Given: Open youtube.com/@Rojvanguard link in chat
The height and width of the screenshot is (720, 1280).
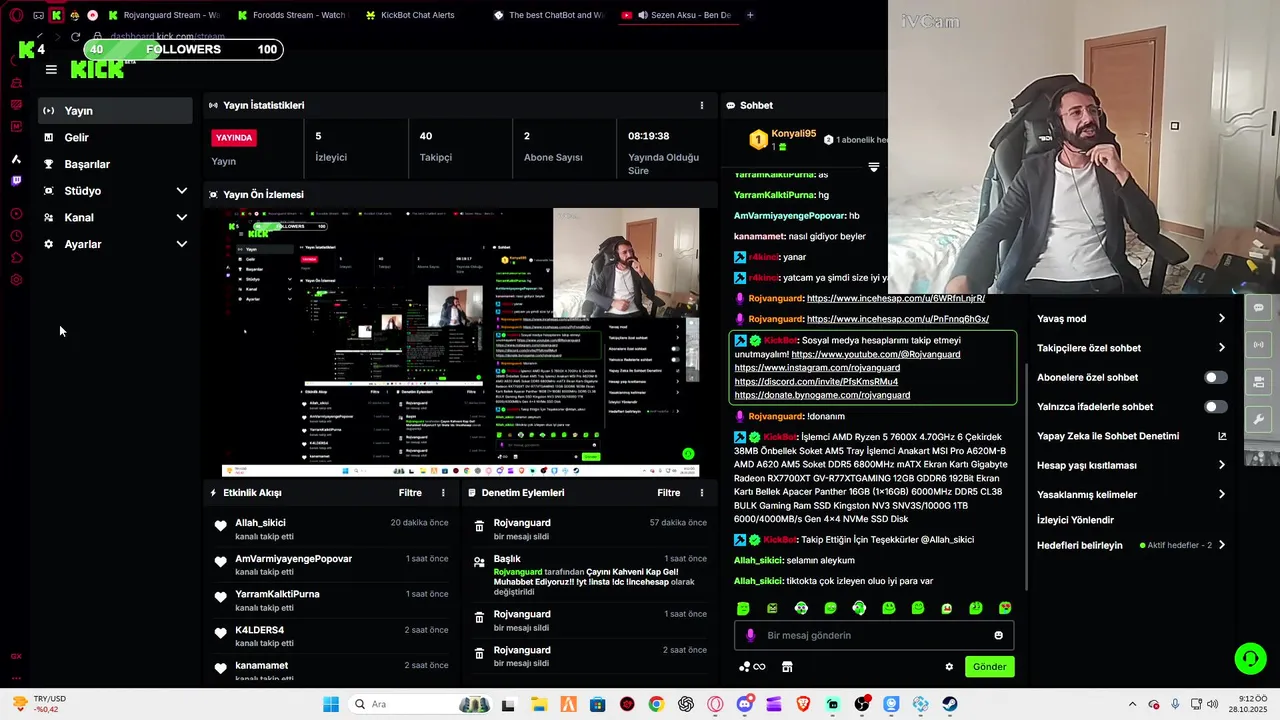Looking at the screenshot, I should point(875,354).
